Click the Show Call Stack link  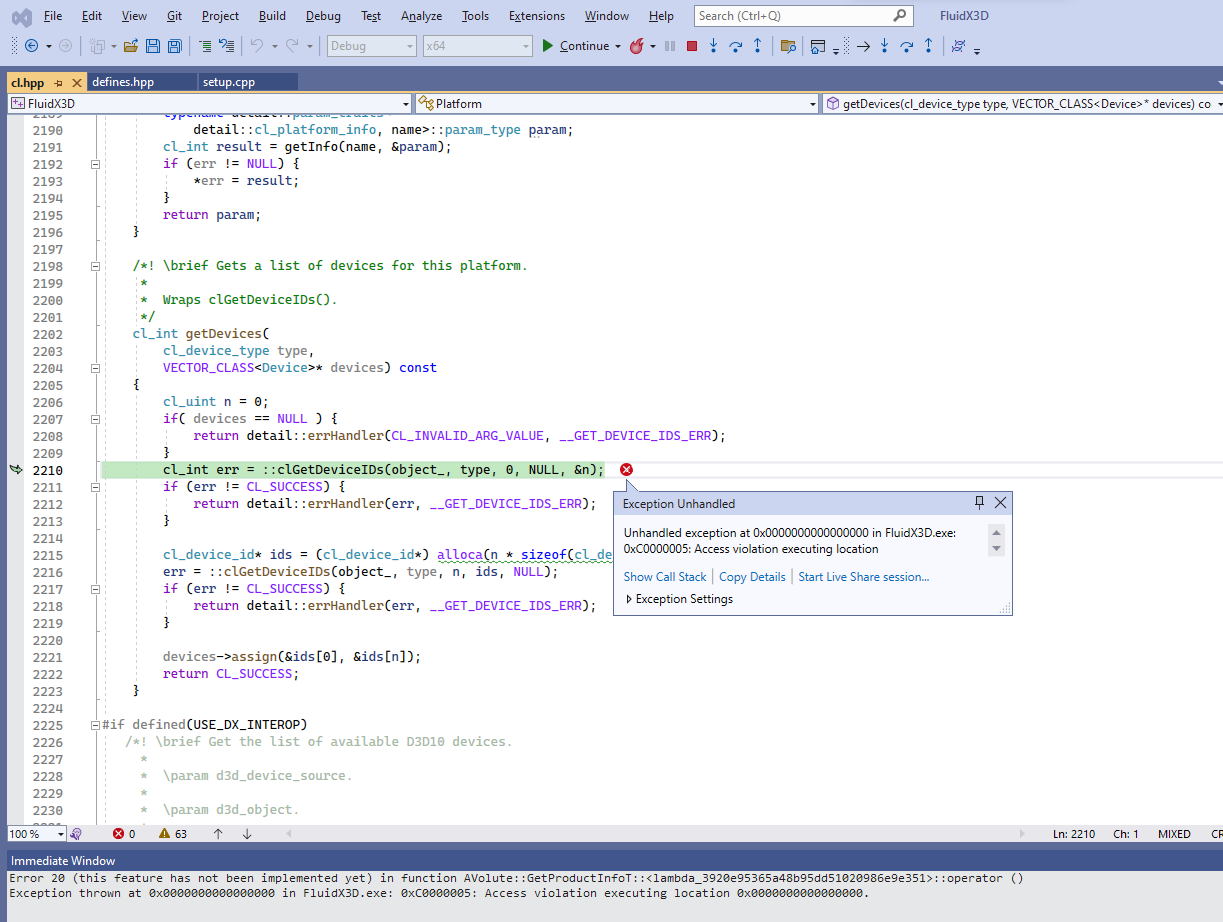(x=665, y=576)
